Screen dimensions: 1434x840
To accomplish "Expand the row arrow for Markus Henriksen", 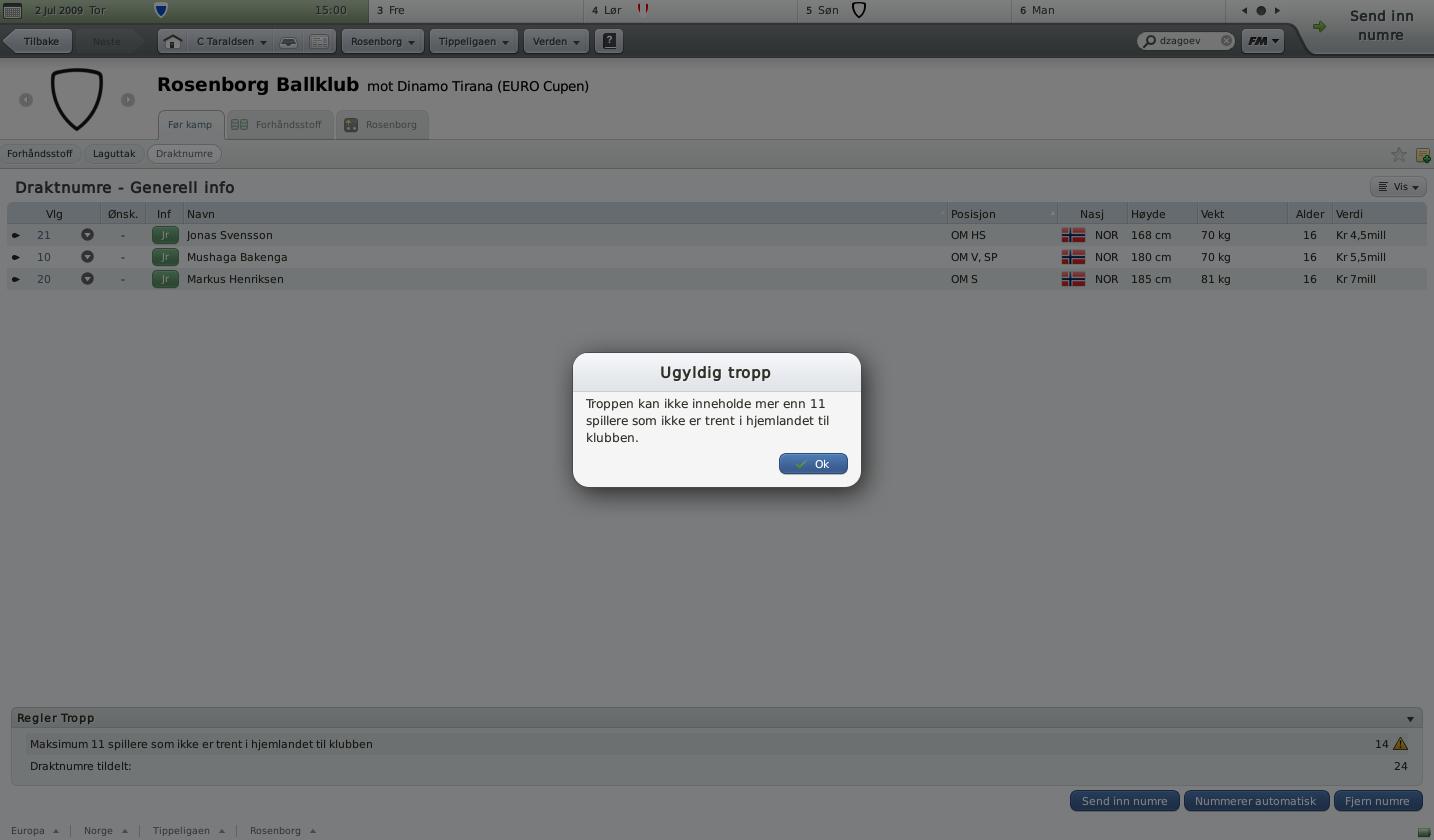I will [16, 279].
